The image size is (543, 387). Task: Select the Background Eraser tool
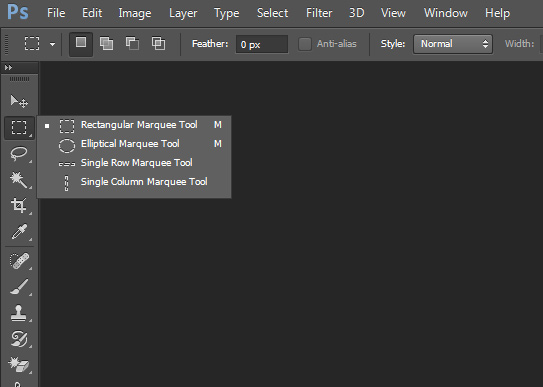point(19,364)
